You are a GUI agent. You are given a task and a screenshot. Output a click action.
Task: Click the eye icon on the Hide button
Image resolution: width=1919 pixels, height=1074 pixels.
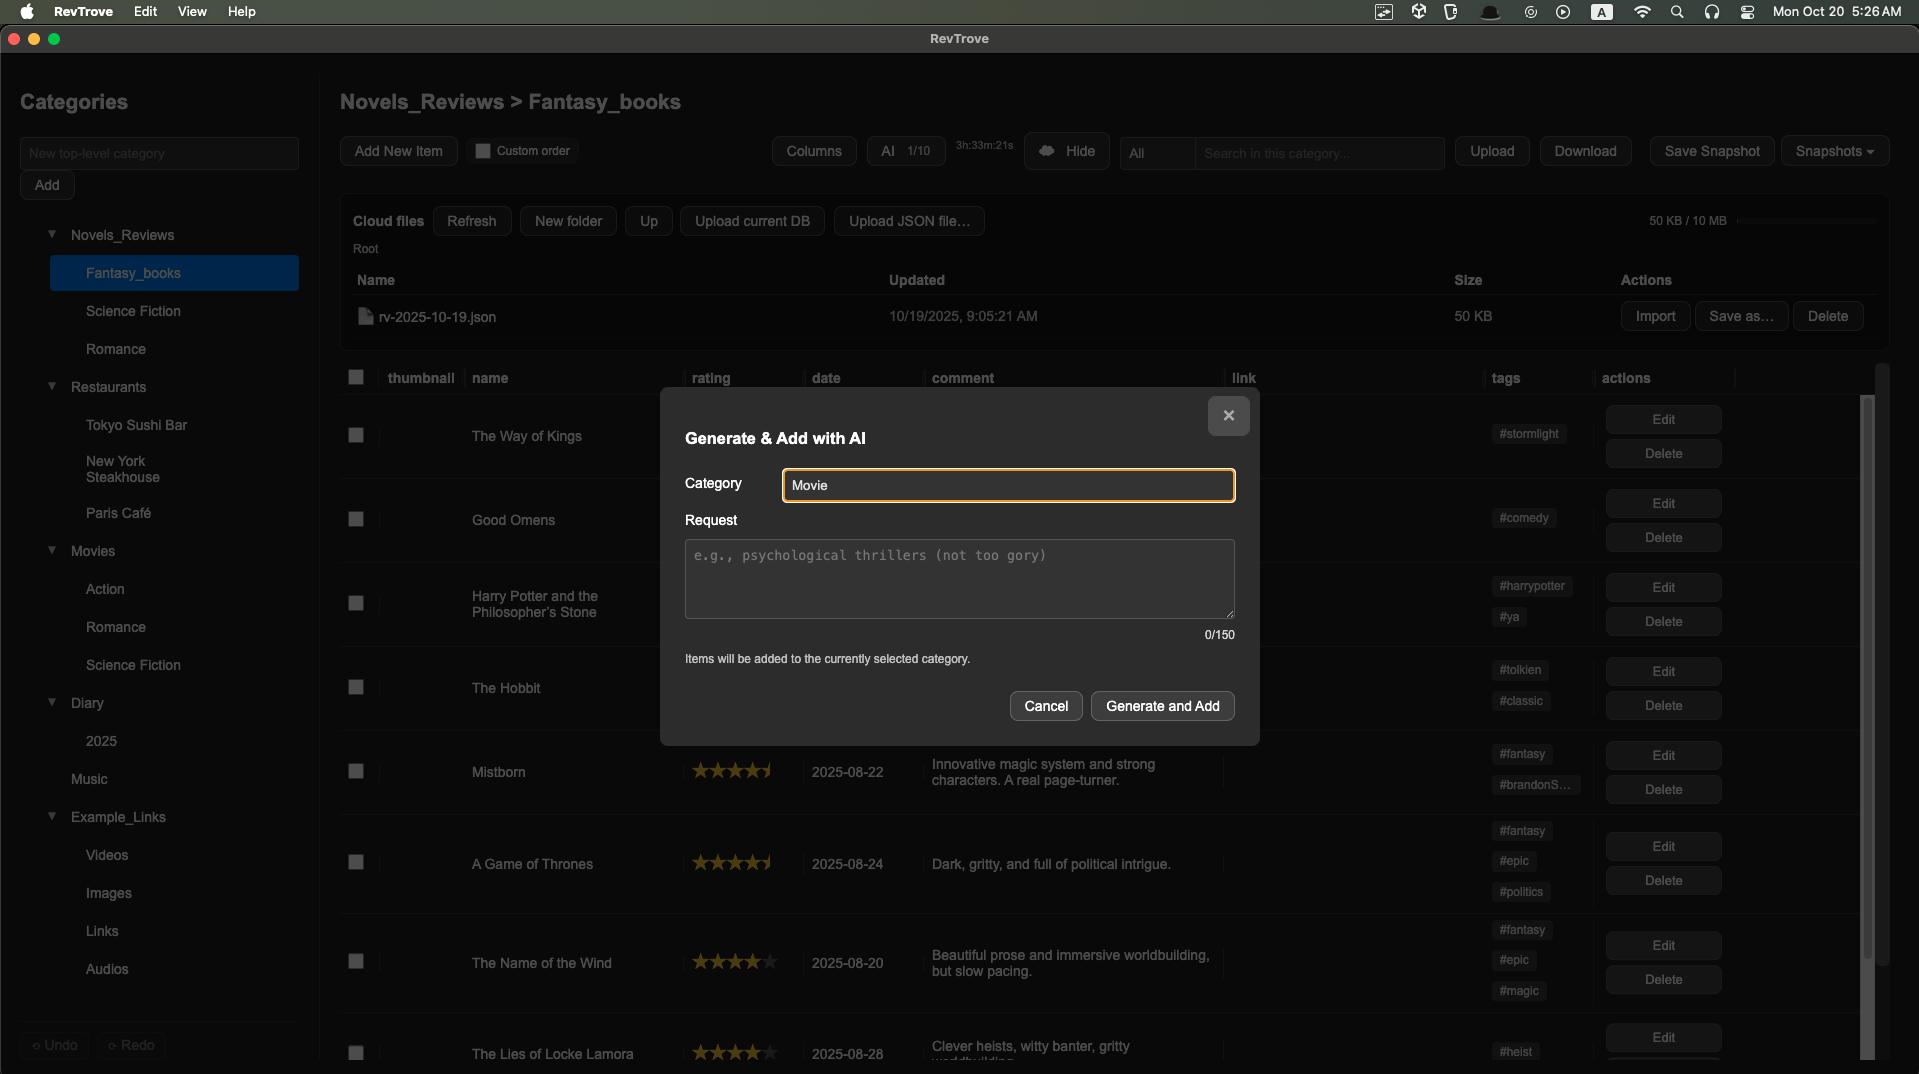(1046, 150)
